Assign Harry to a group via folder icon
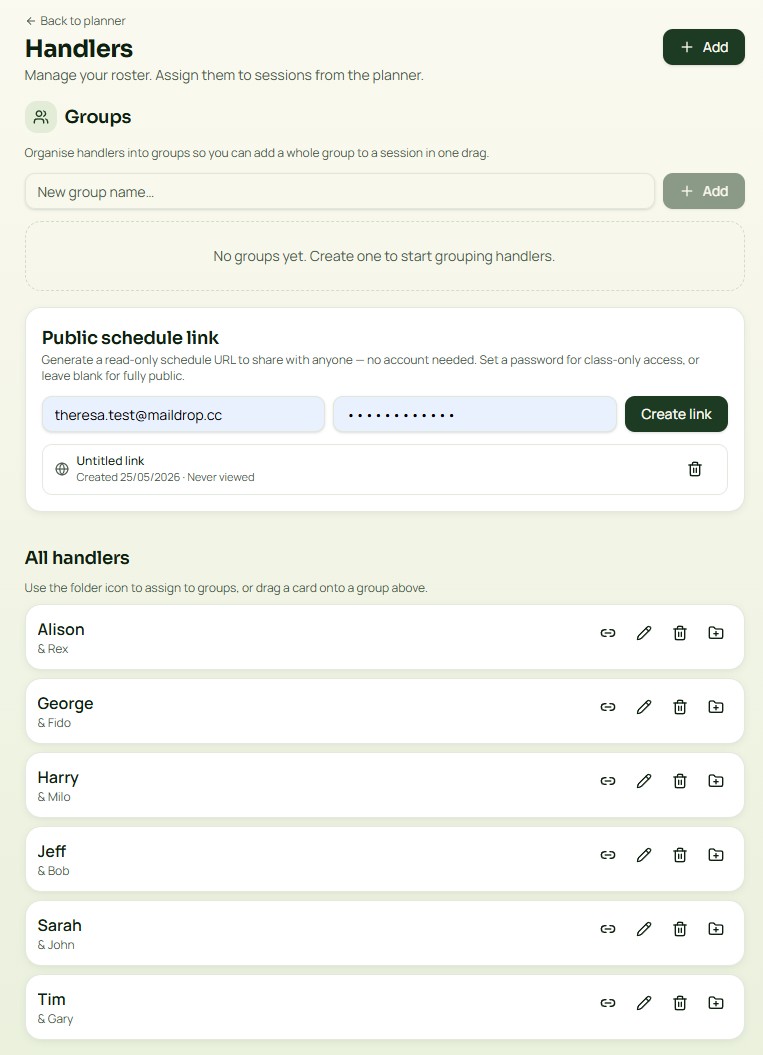763x1055 pixels. (716, 780)
